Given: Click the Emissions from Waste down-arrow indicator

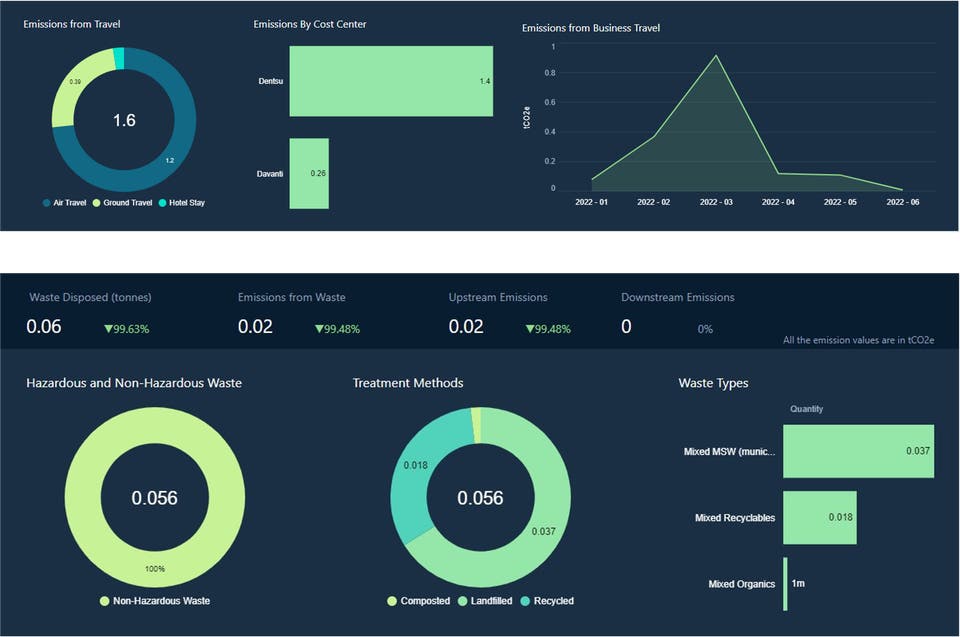Looking at the screenshot, I should point(336,328).
